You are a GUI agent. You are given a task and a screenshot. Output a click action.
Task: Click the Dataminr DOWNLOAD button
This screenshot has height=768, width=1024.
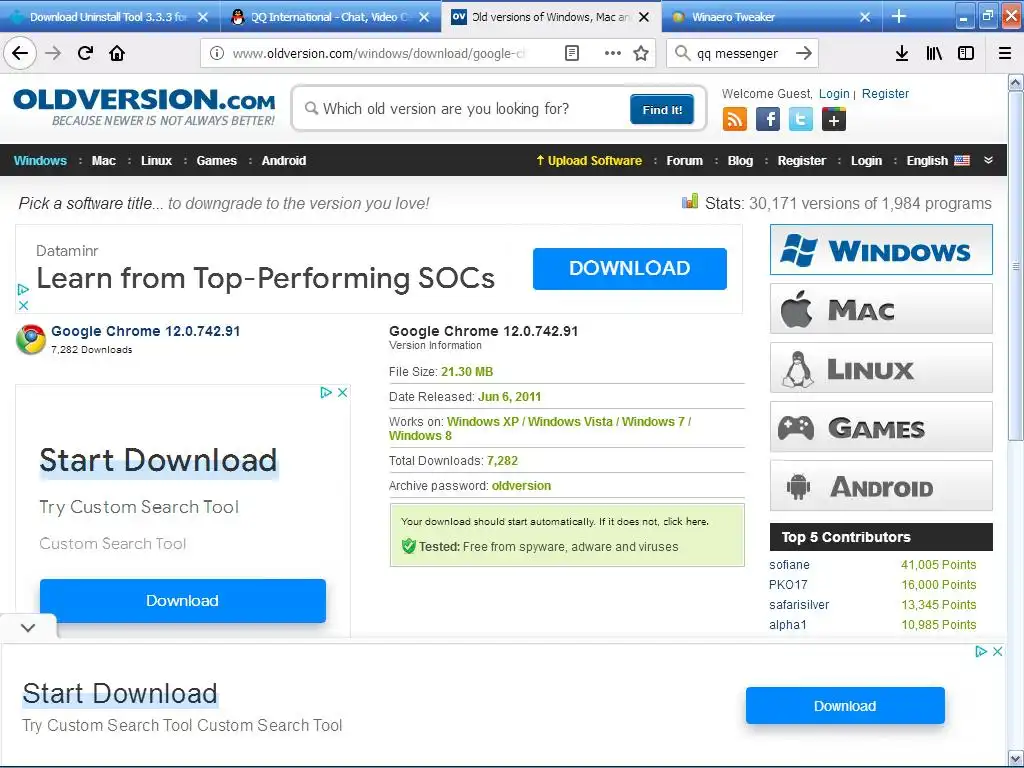click(630, 268)
